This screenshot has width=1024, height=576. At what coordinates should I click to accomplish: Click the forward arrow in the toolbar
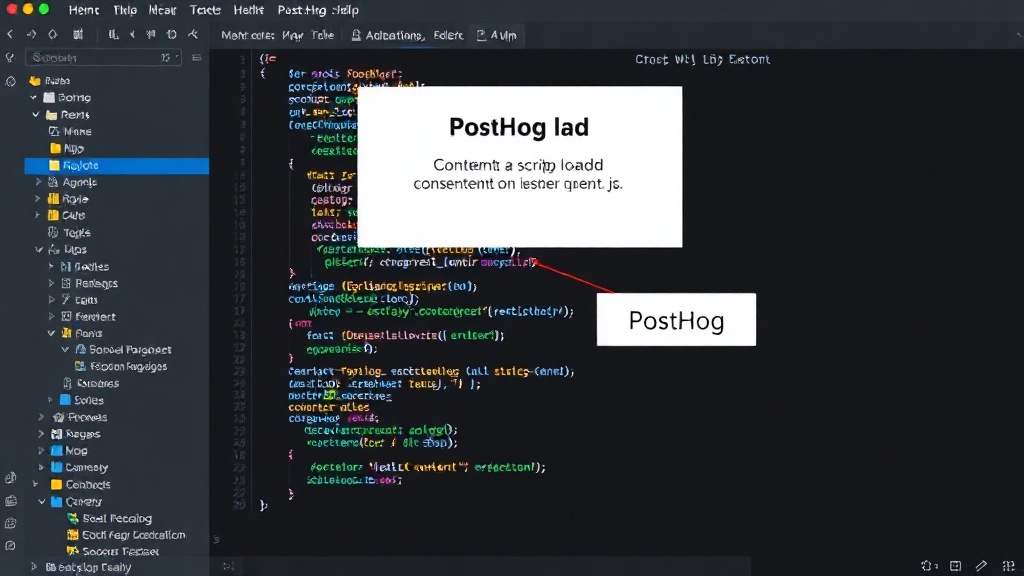click(31, 35)
